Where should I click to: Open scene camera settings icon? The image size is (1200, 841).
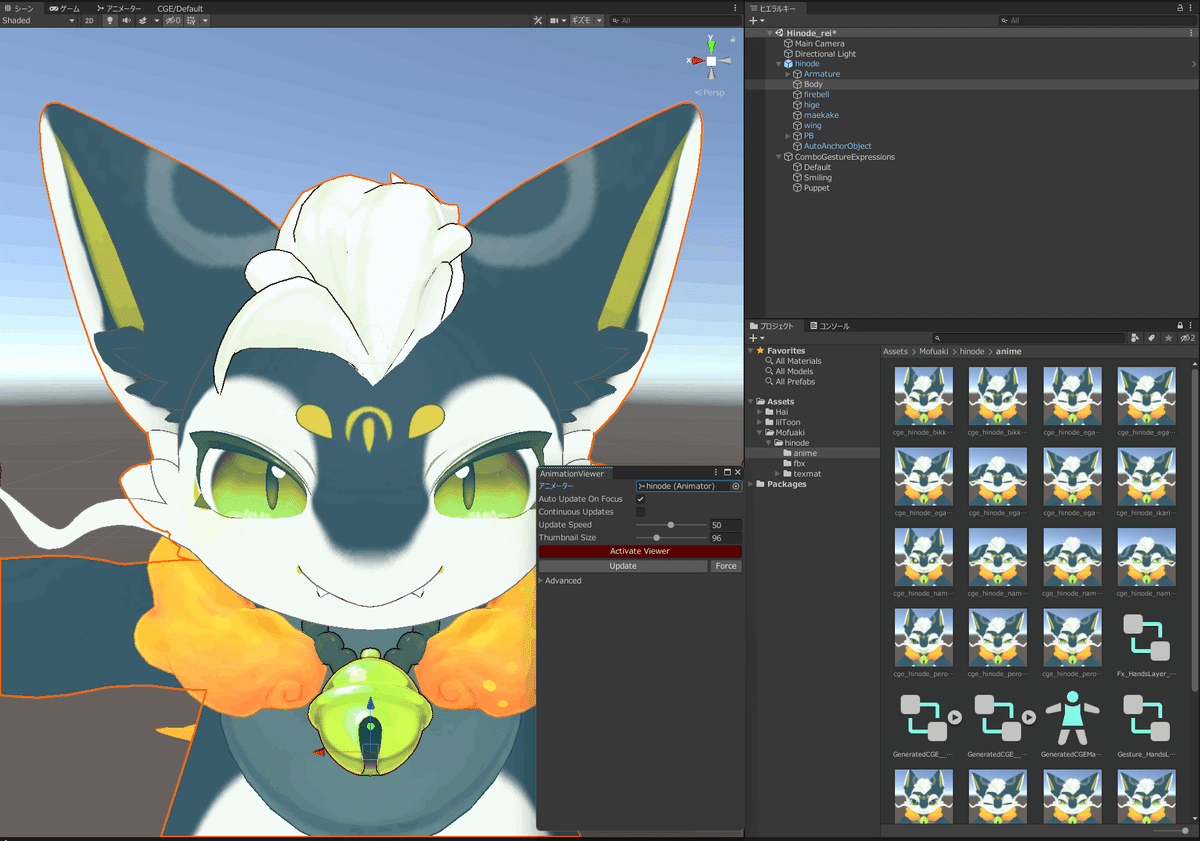click(553, 20)
